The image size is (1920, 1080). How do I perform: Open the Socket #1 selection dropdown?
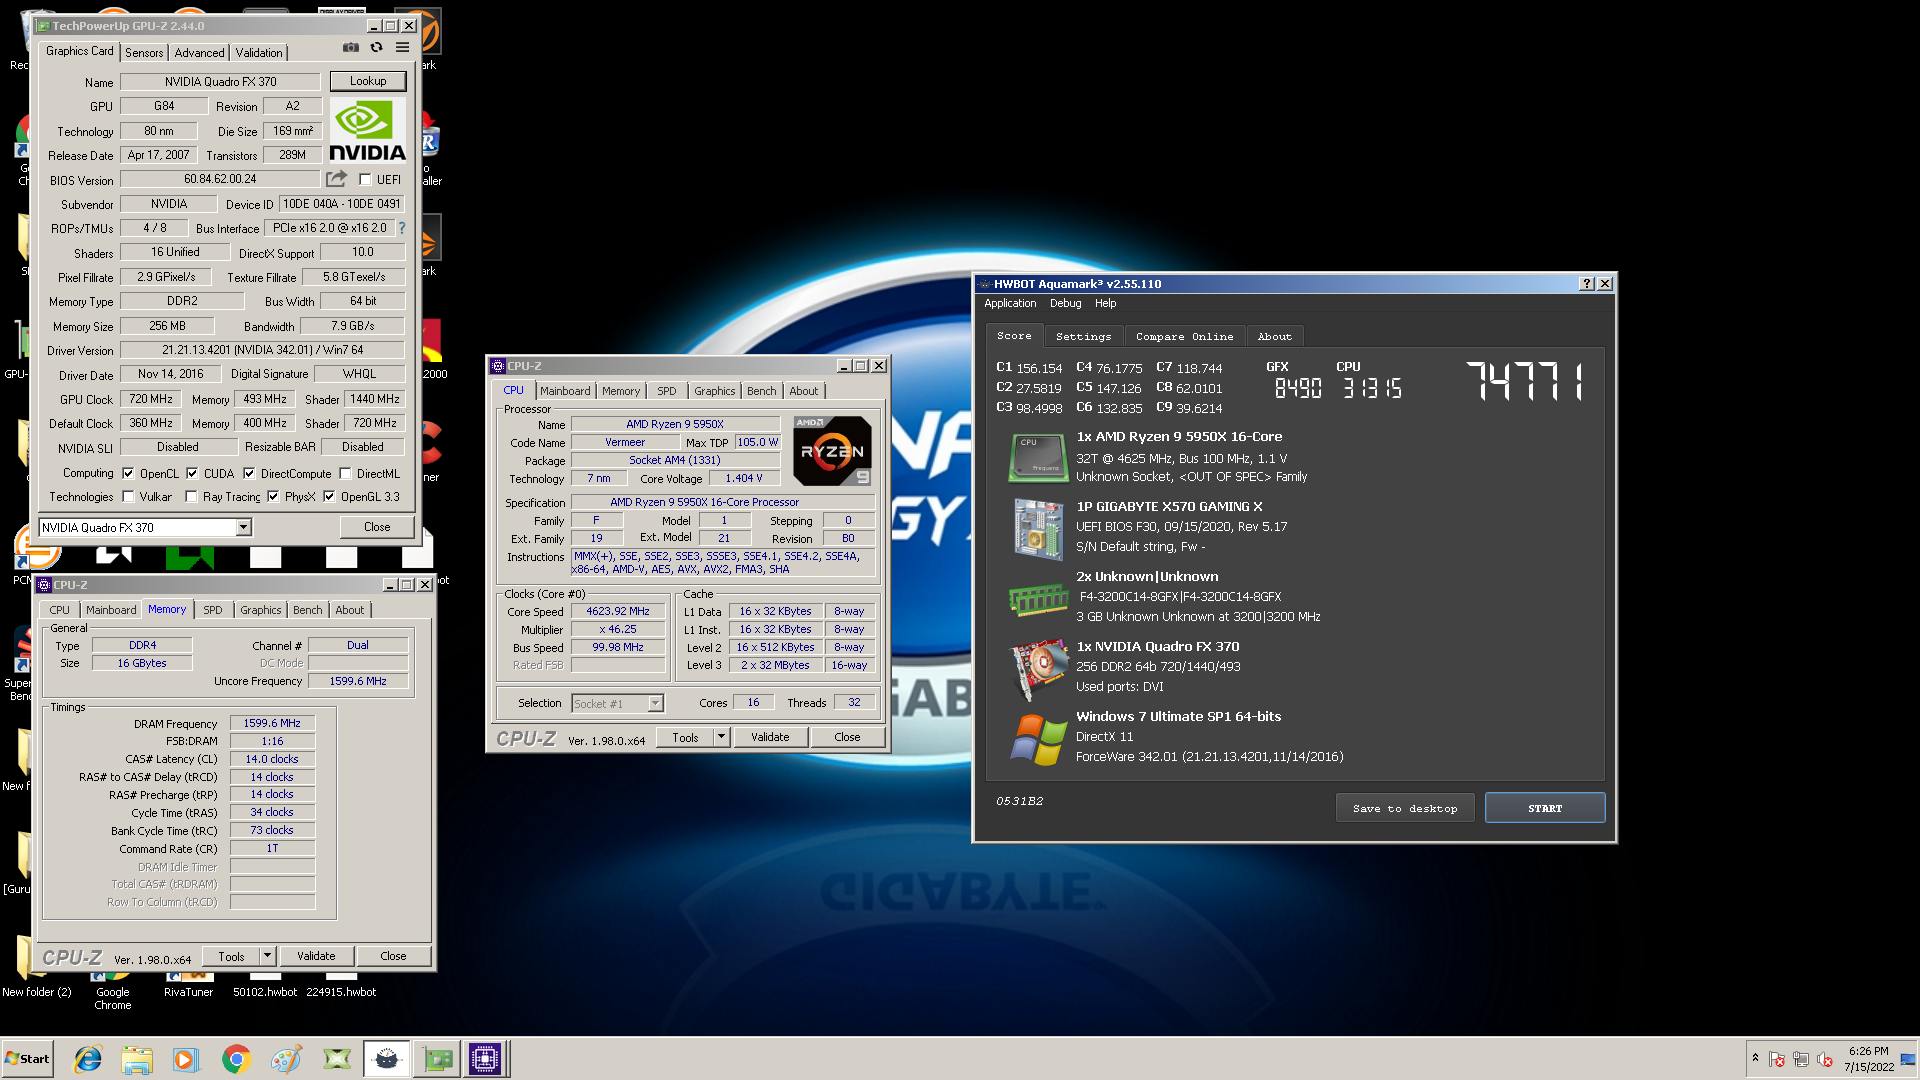(655, 704)
